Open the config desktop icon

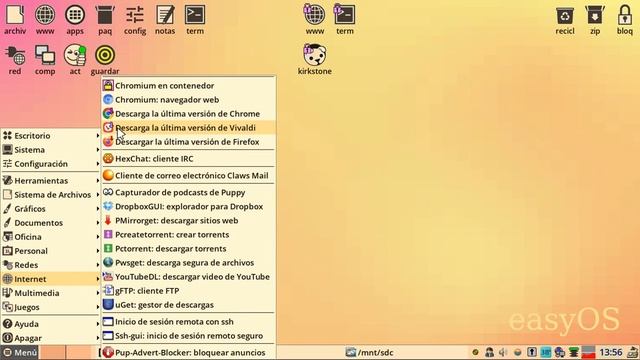(135, 20)
